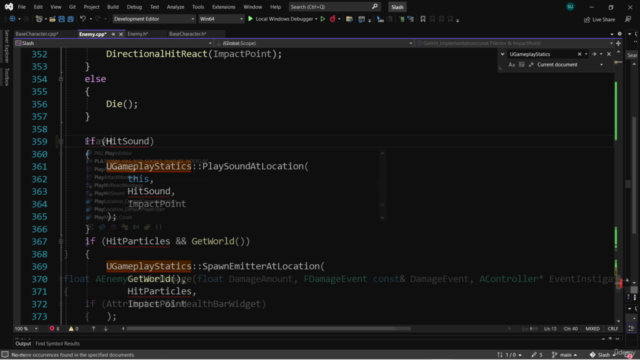Screen dimensions: 640x360
Task: Click pending changes pencil in status bar
Action: 537,355
